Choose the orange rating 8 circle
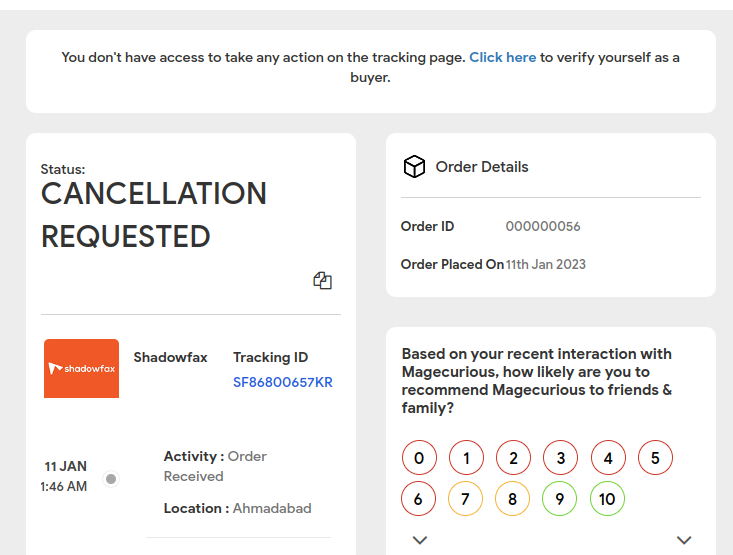 [x=513, y=498]
